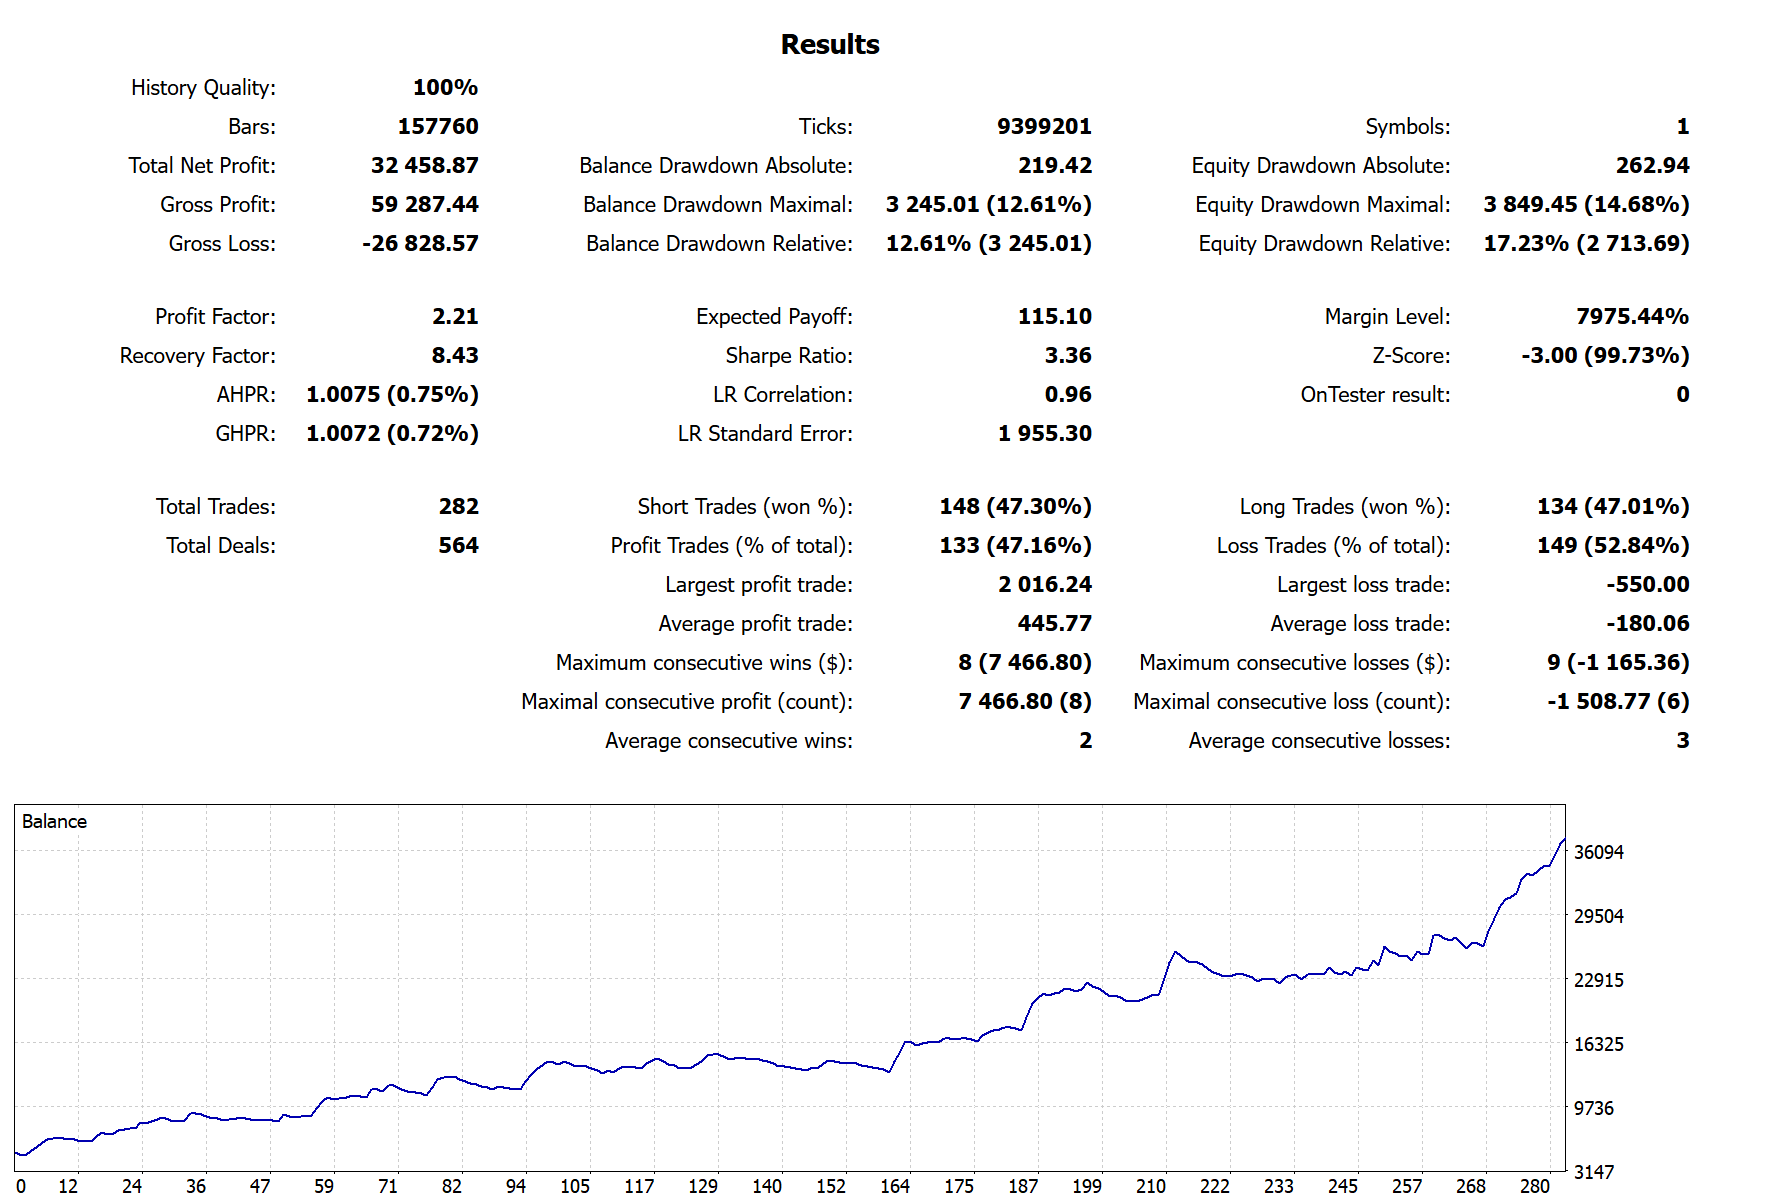Select the chart x-axis label "280"

point(1535,1187)
